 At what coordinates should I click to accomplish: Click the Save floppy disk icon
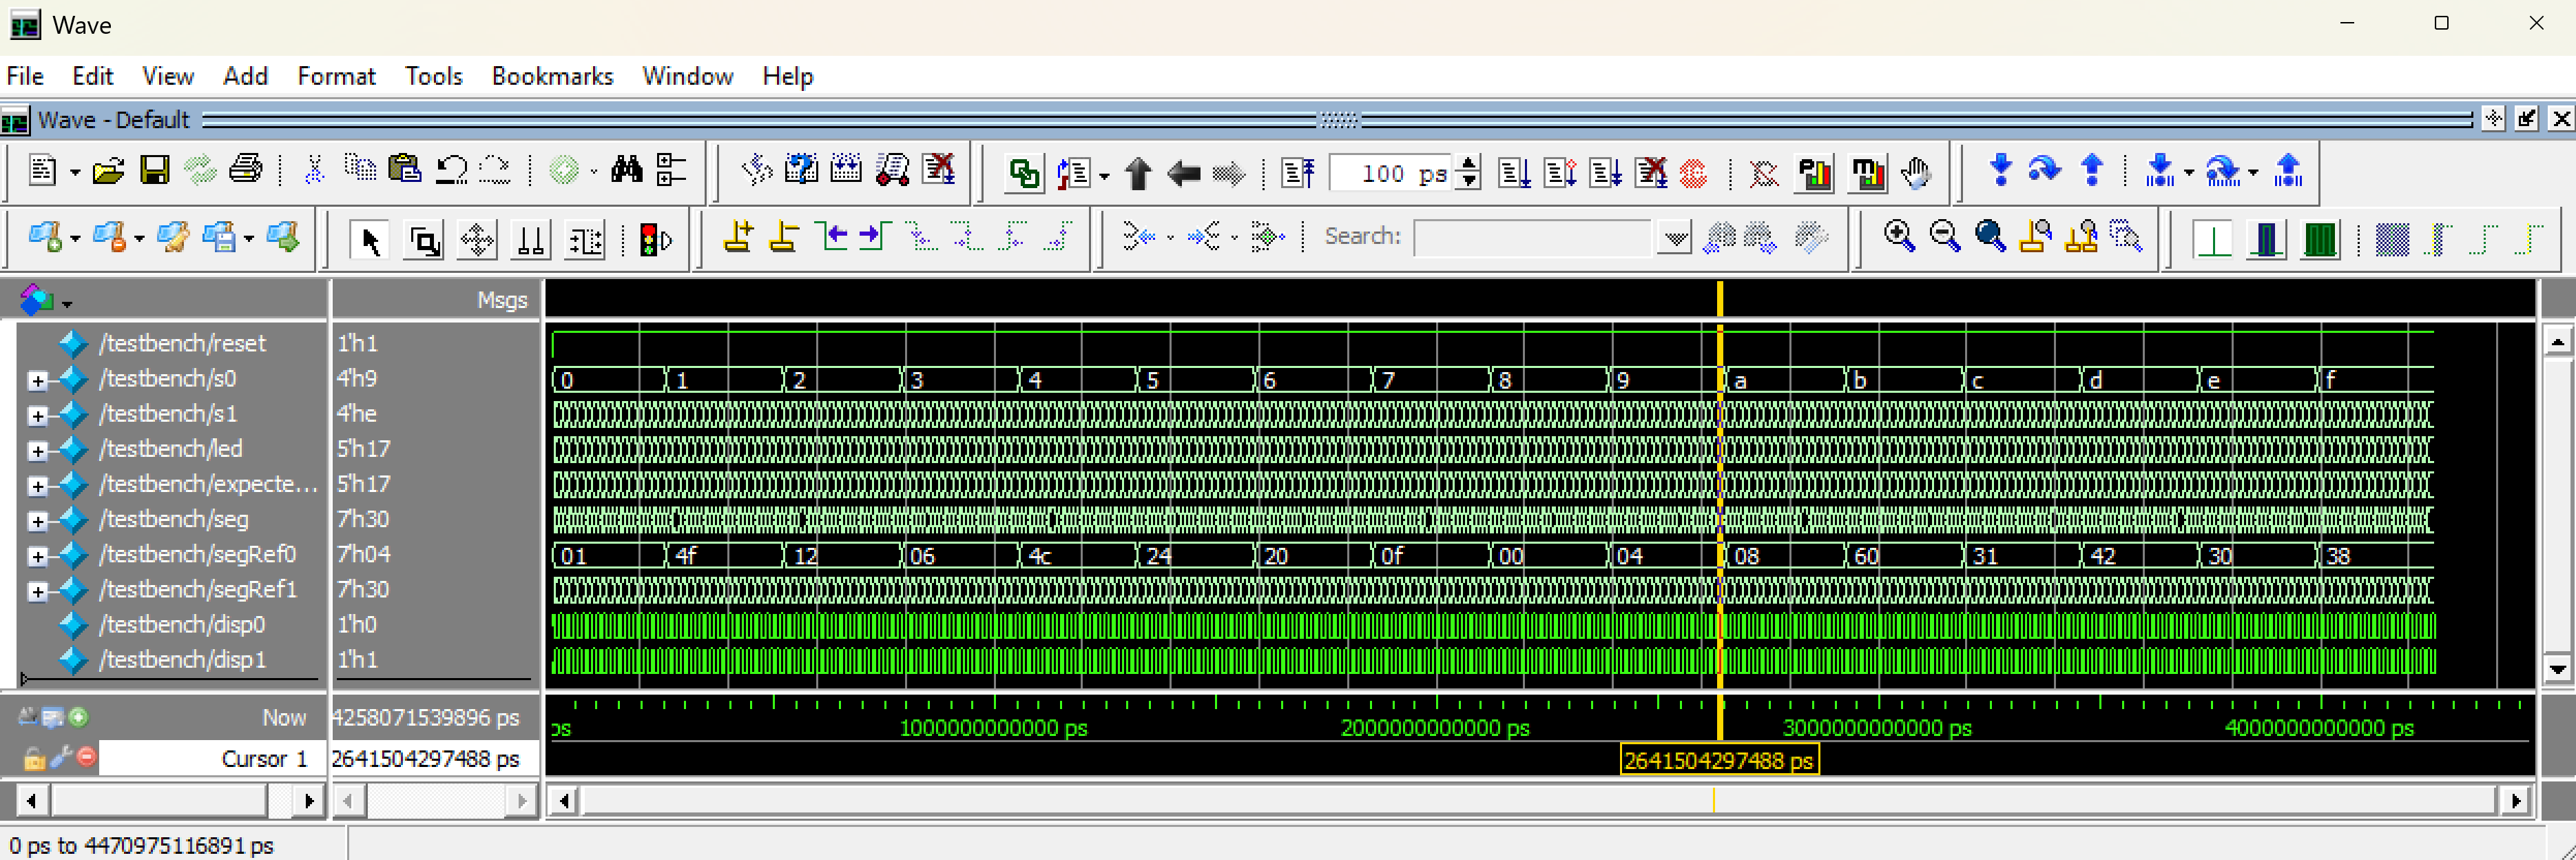pyautogui.click(x=154, y=171)
